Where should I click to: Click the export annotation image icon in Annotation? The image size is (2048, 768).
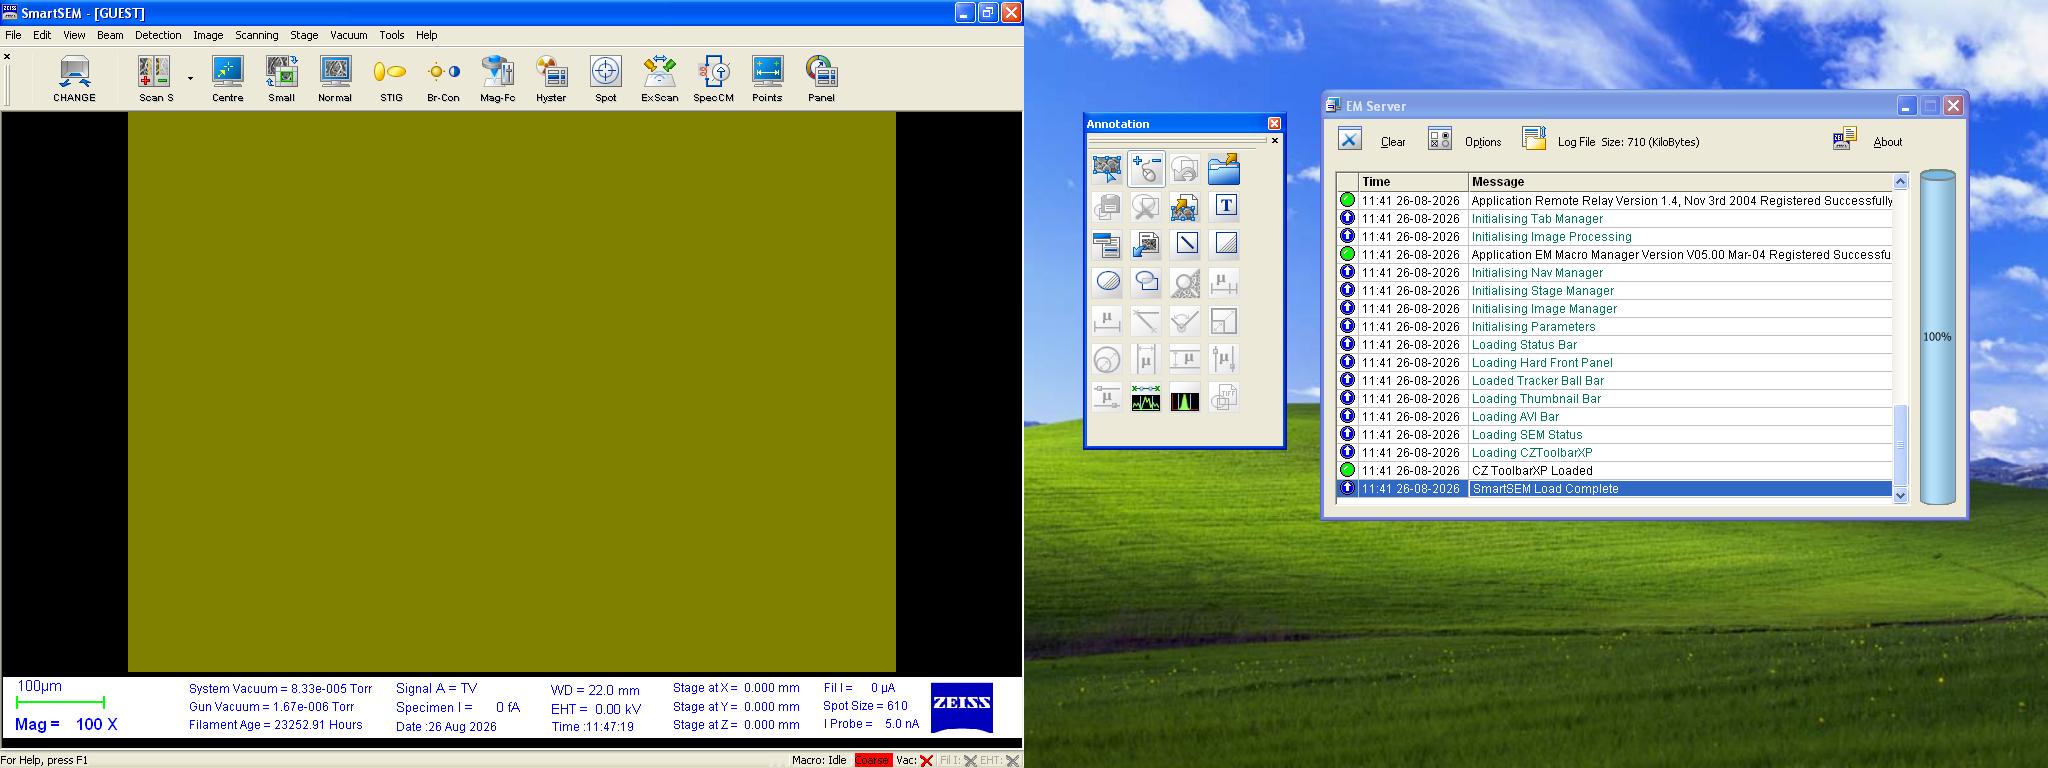(x=1185, y=206)
